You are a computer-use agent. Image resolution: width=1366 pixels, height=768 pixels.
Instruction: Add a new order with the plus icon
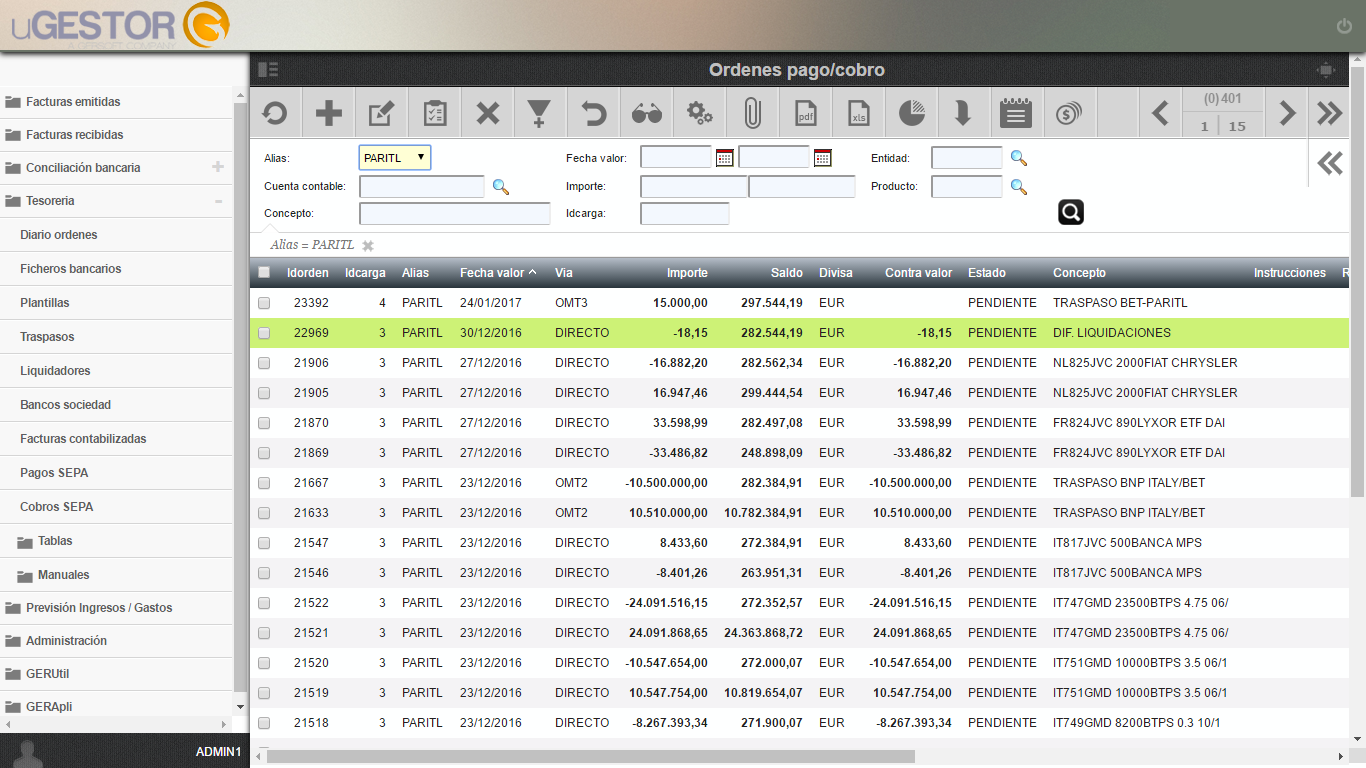tap(328, 113)
